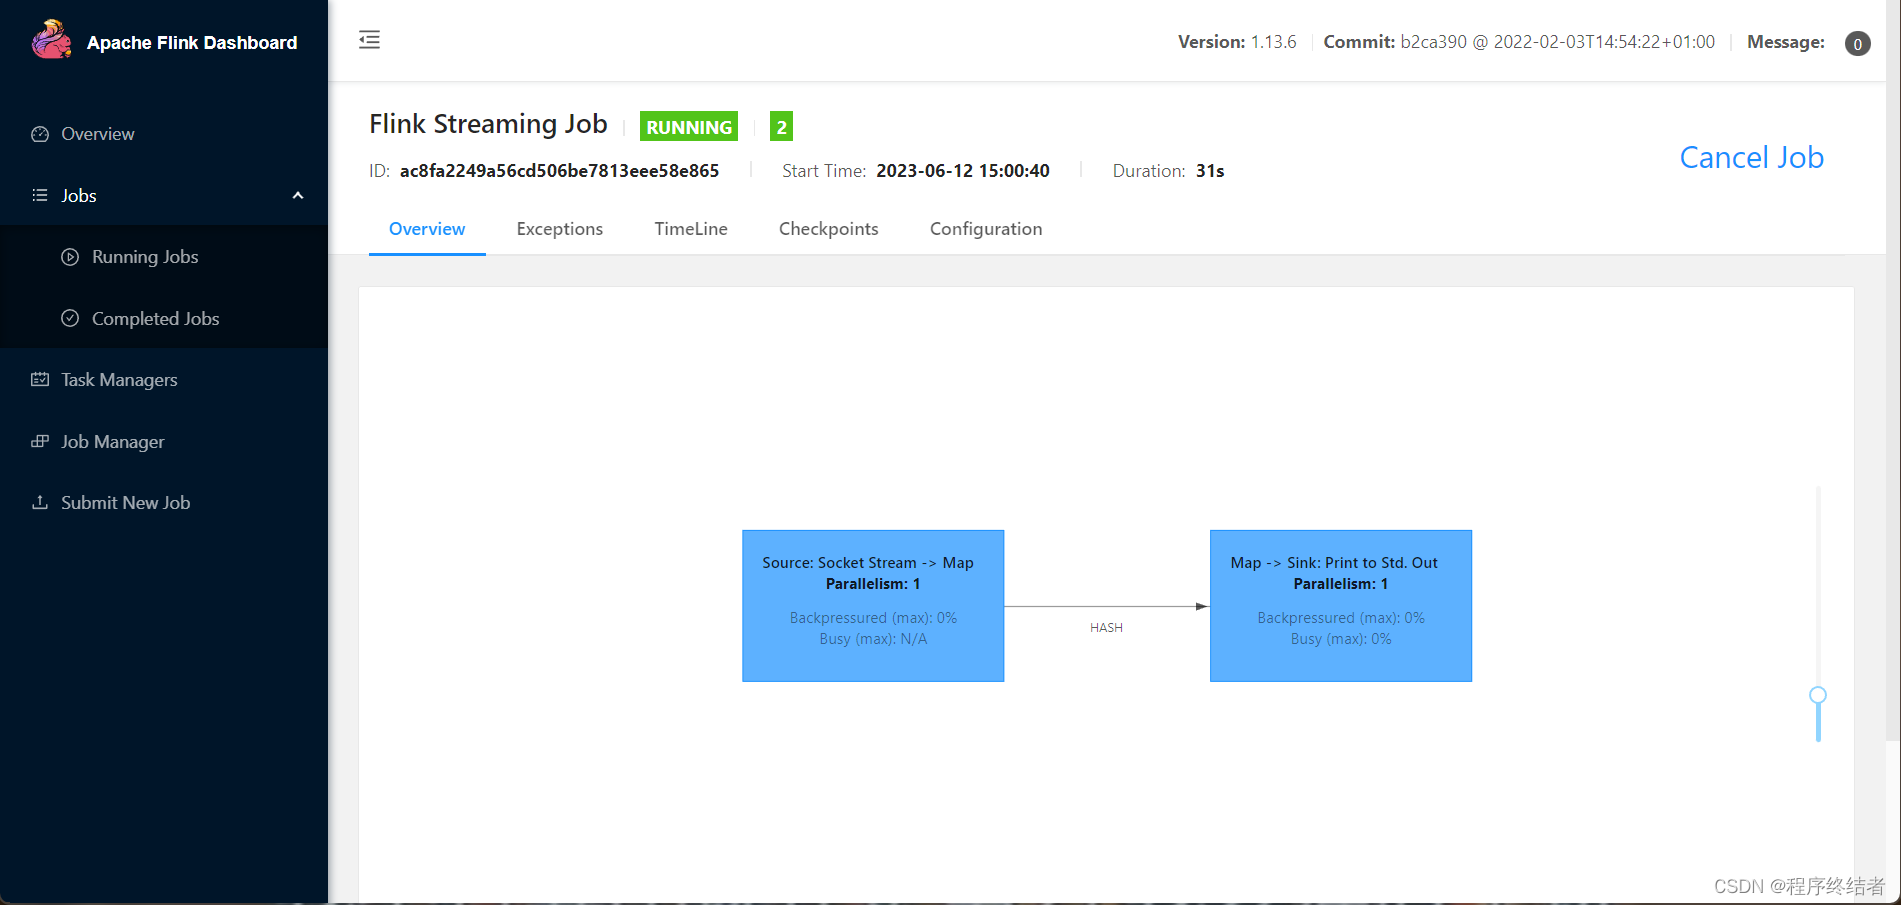Click the Apache Flink Dashboard title
1901x905 pixels.
[x=192, y=43]
